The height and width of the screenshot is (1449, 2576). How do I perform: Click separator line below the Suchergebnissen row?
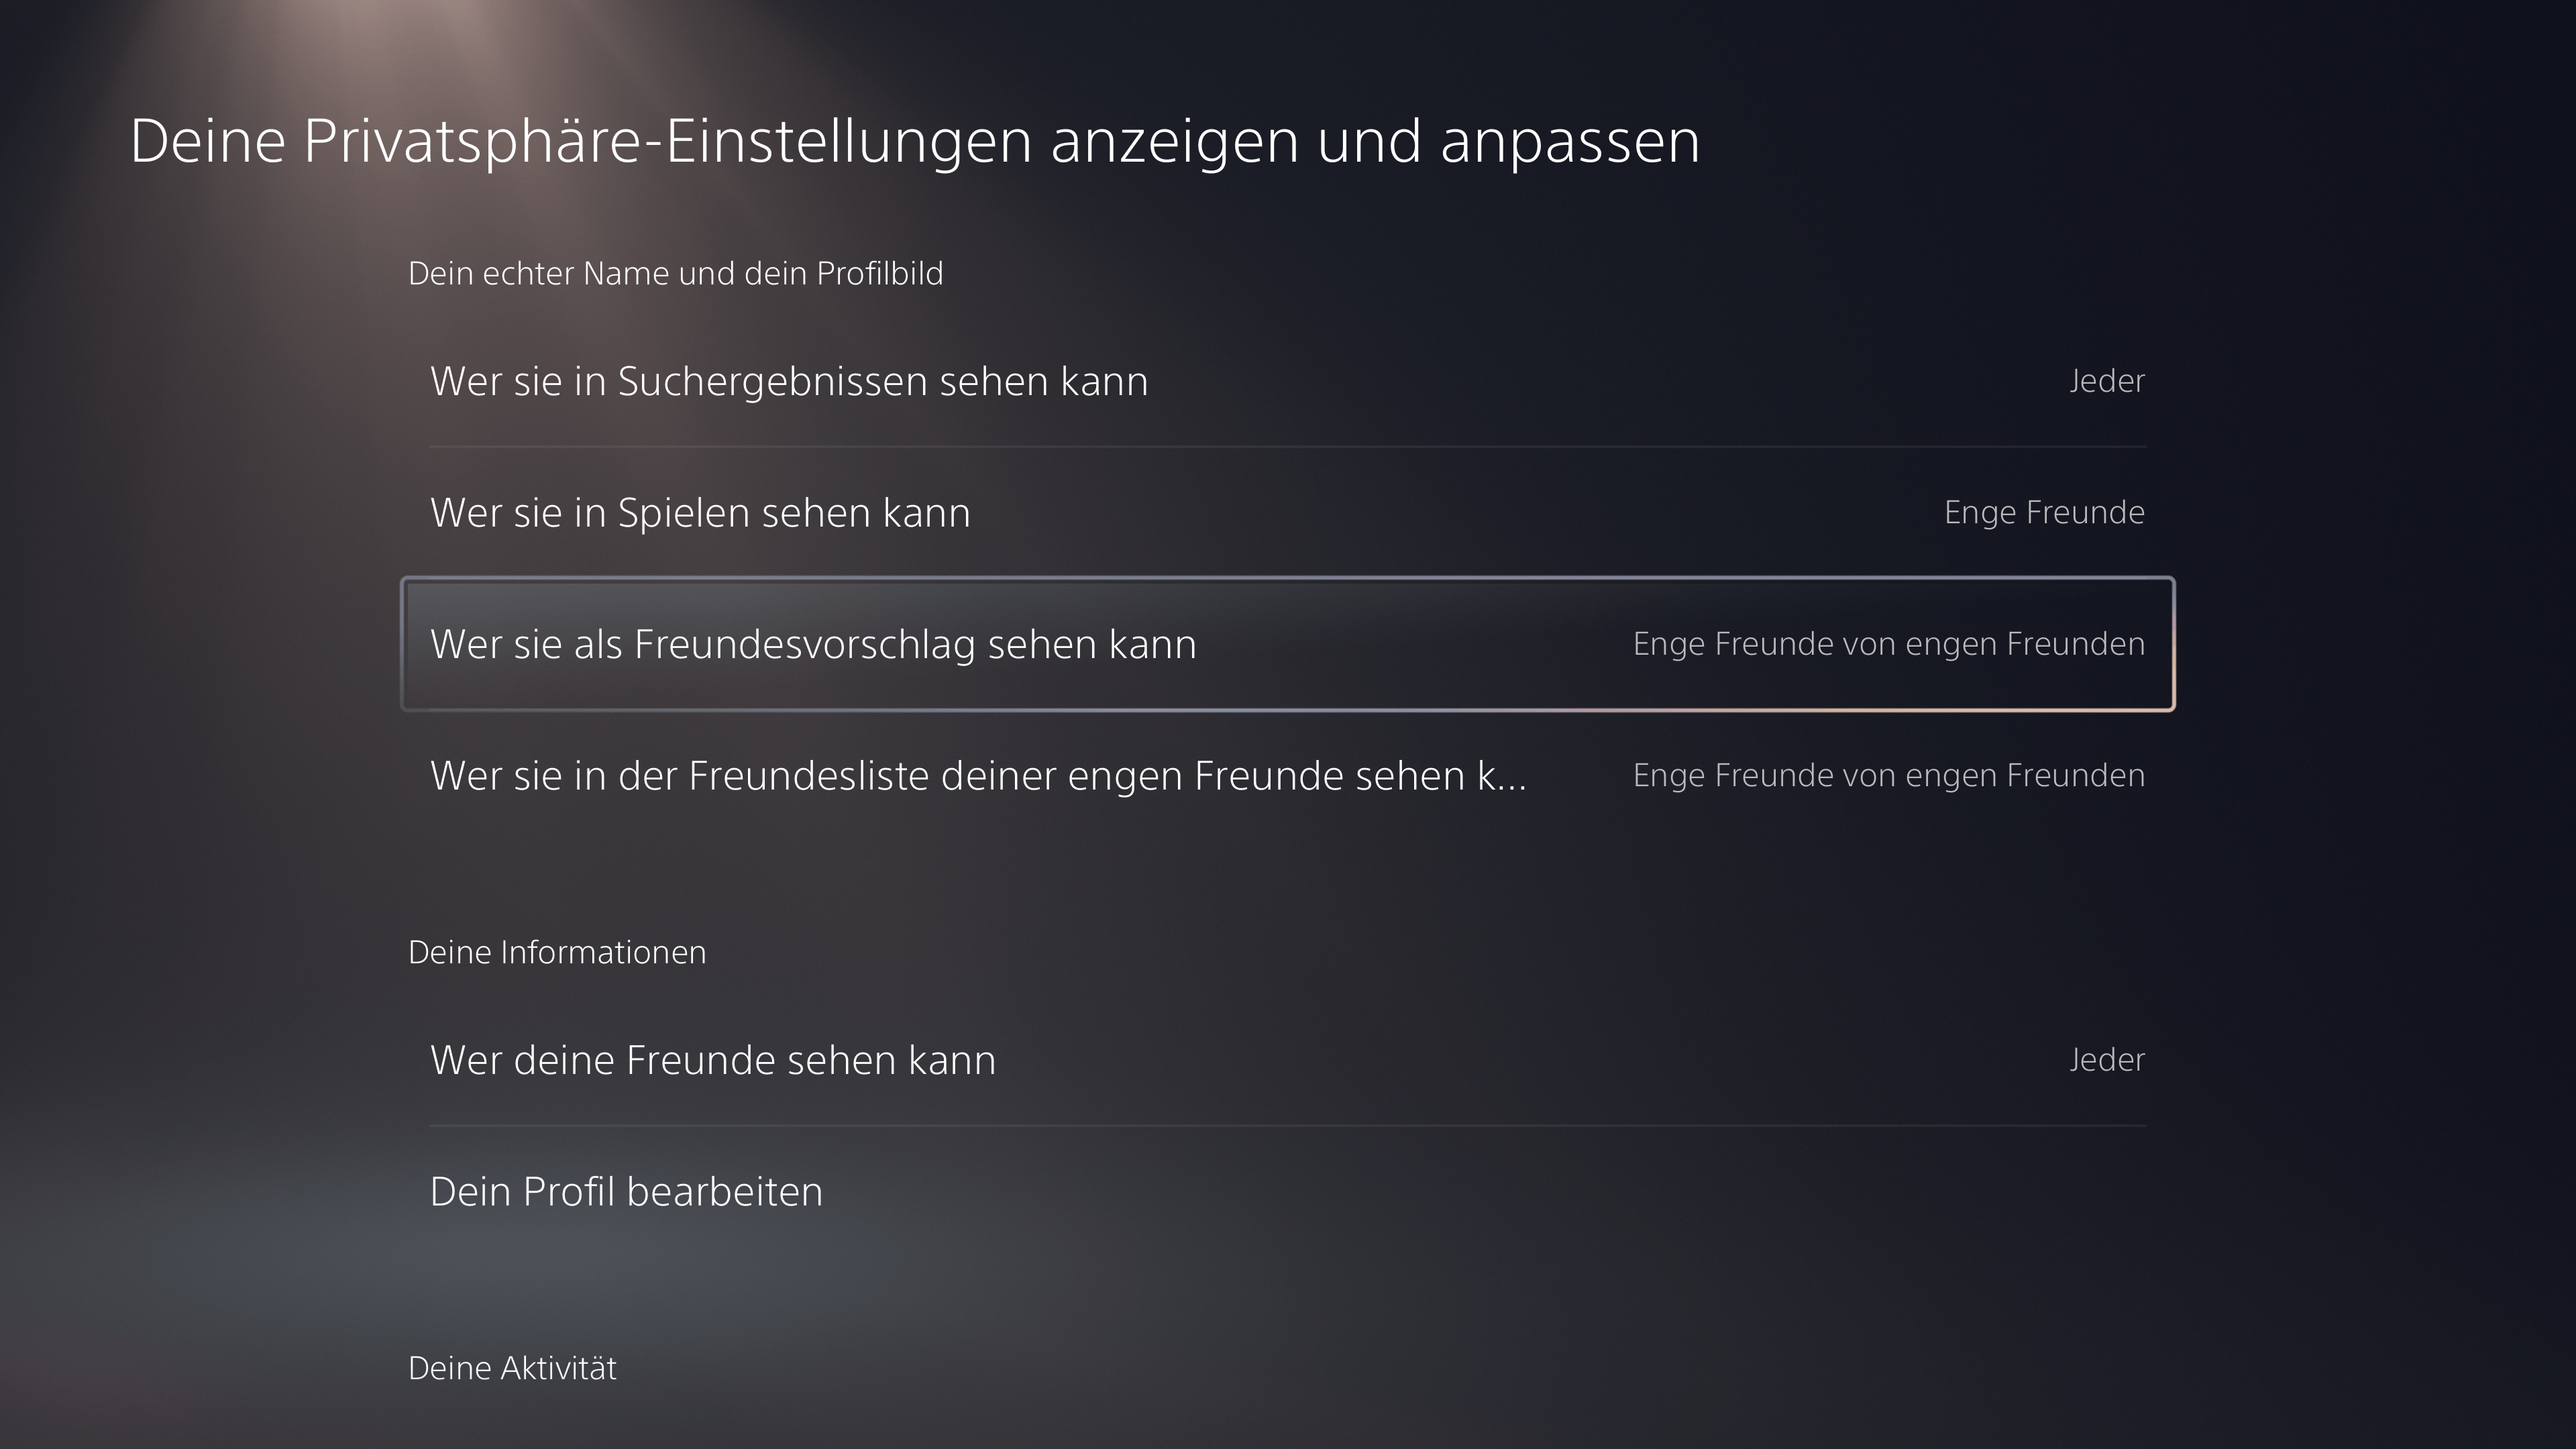1288,447
